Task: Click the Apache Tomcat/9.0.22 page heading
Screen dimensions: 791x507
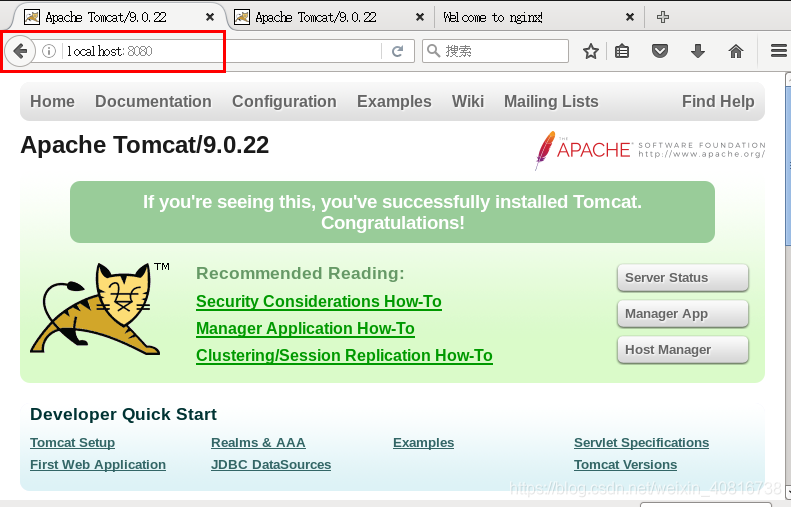Action: [144, 145]
